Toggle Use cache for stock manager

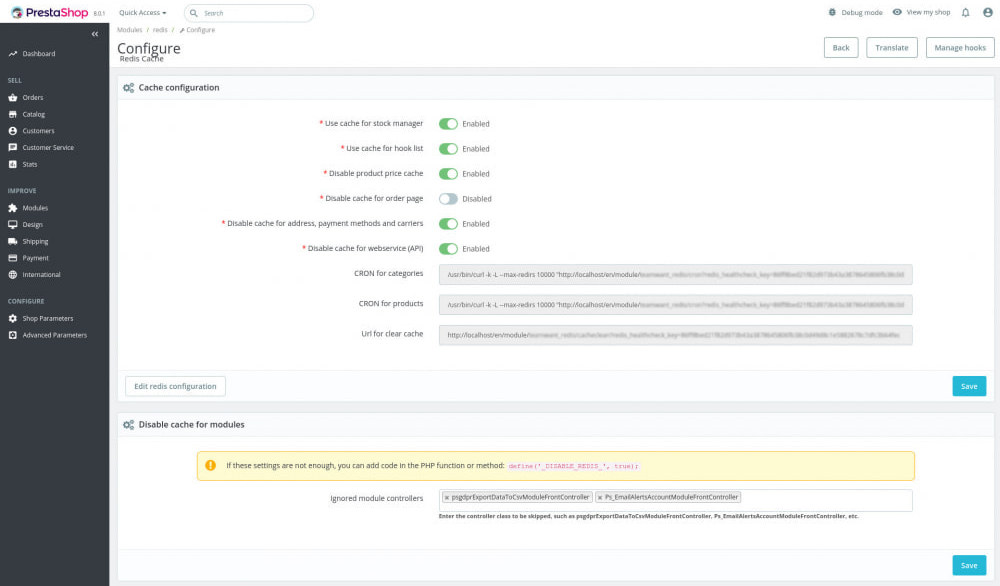(448, 124)
